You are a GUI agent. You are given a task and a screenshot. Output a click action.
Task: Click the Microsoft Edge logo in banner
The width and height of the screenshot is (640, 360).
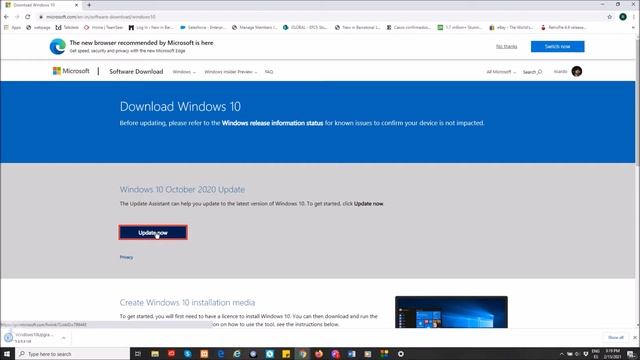tap(58, 47)
